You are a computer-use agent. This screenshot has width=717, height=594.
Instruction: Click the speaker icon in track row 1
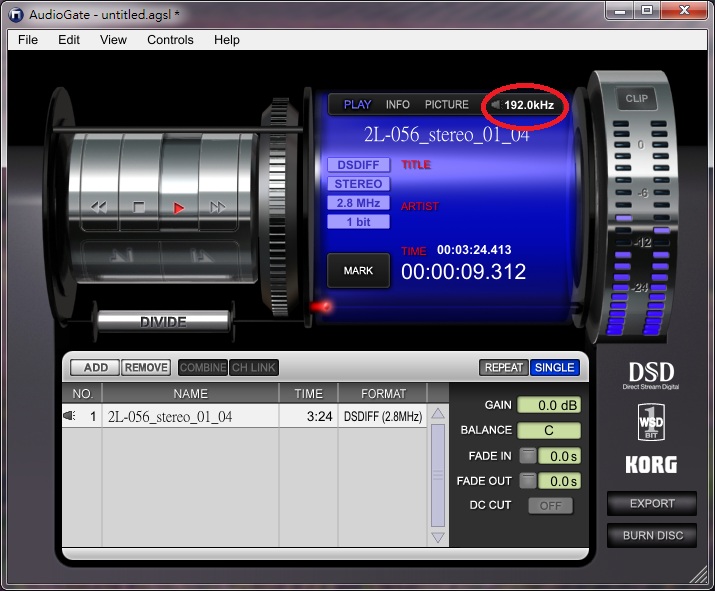click(x=69, y=416)
